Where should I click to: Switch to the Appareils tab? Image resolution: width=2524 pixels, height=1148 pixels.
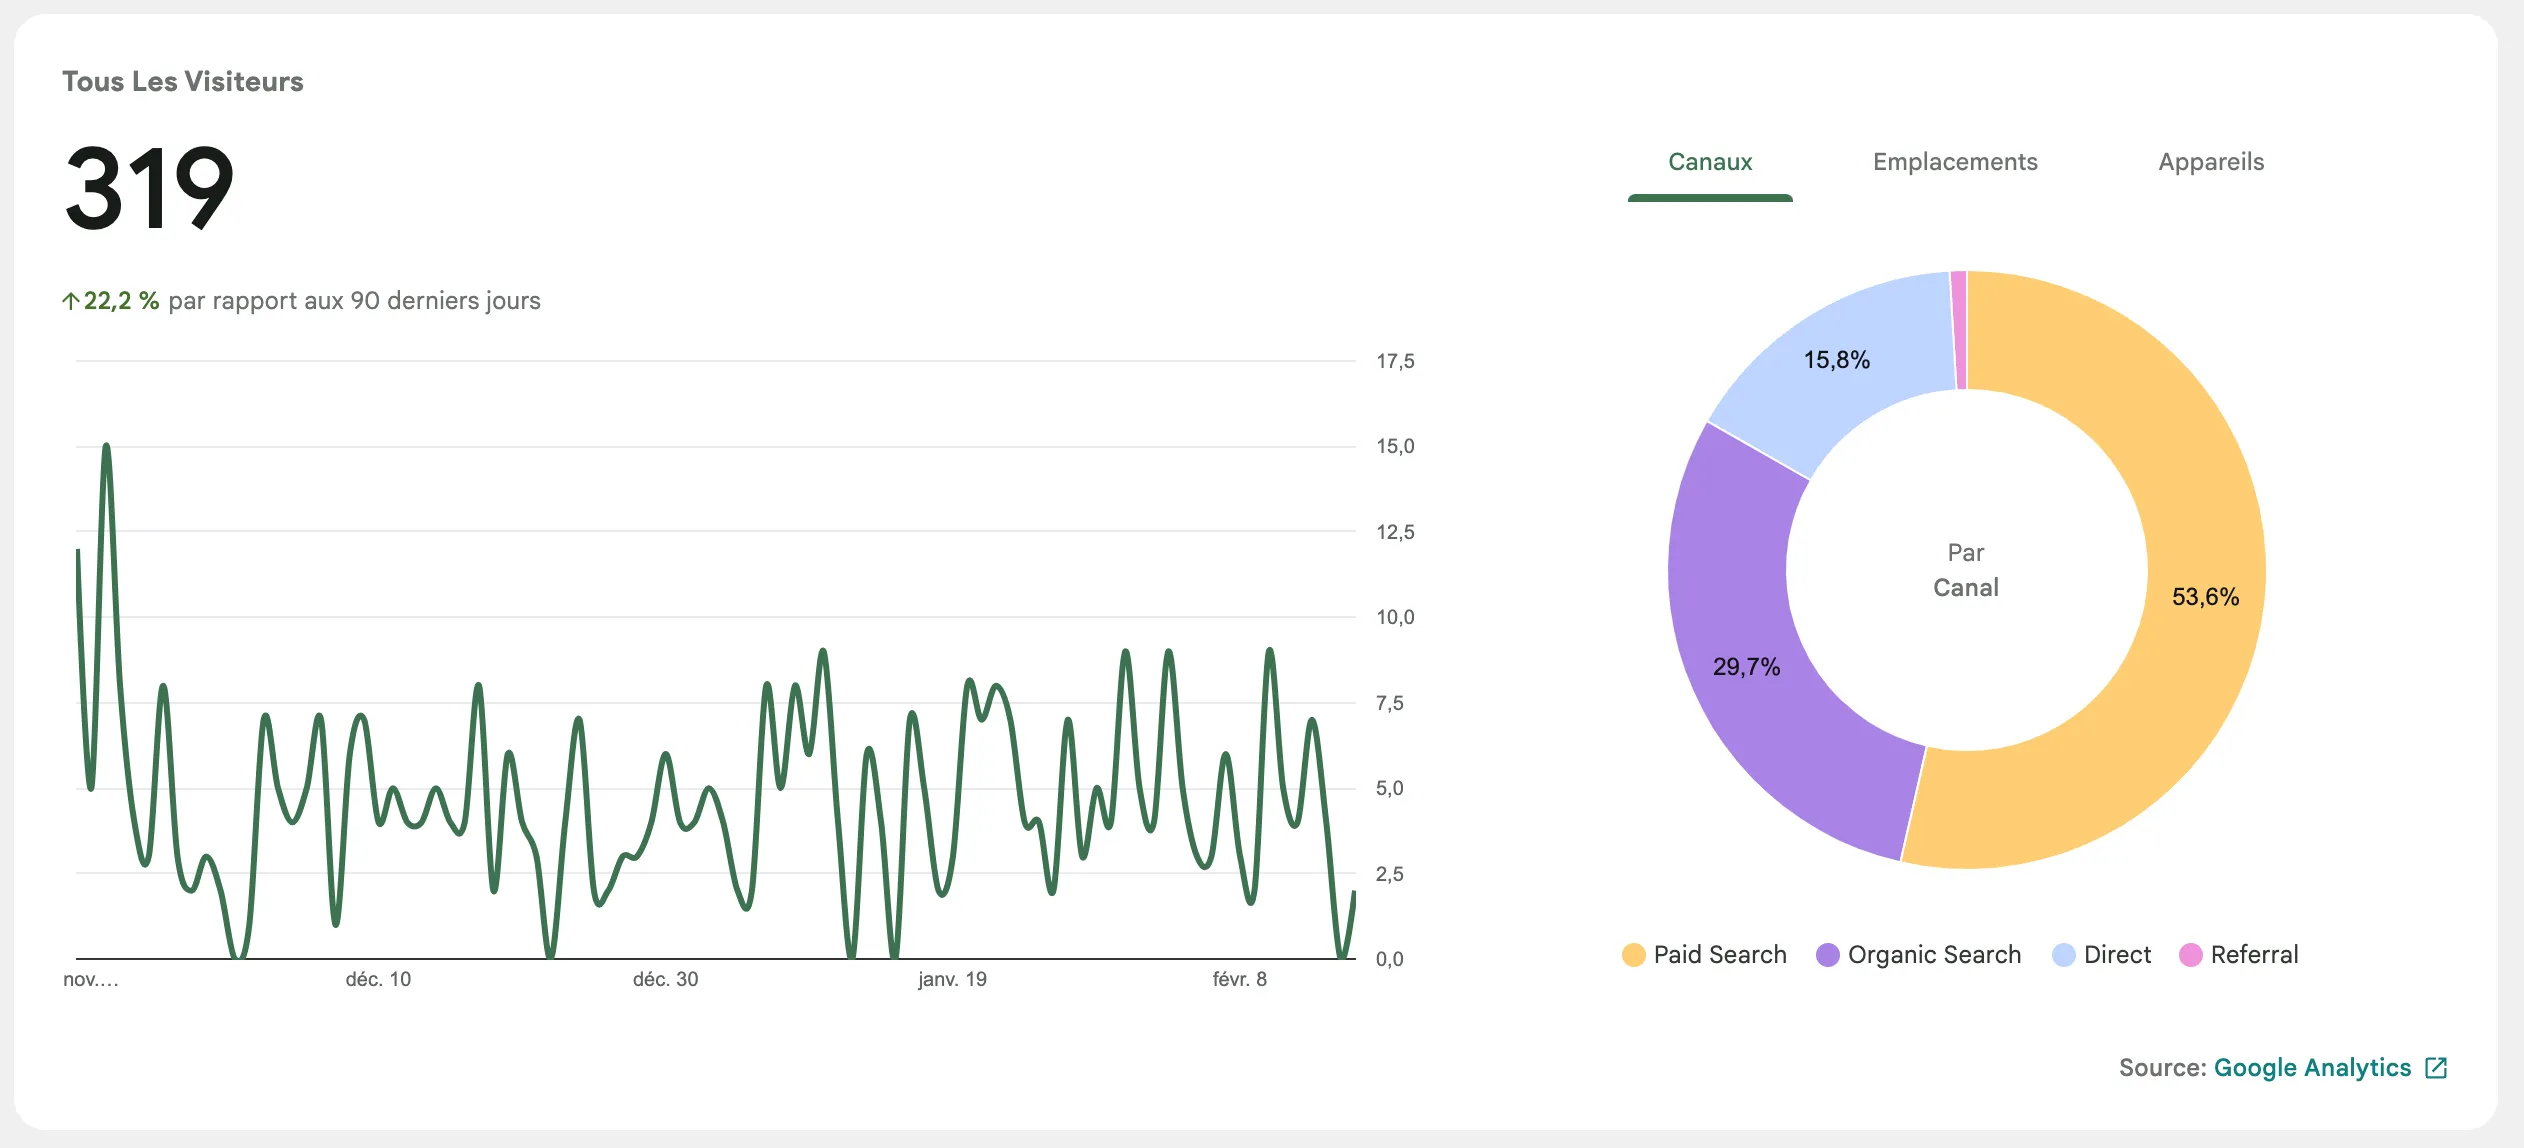click(x=2212, y=161)
